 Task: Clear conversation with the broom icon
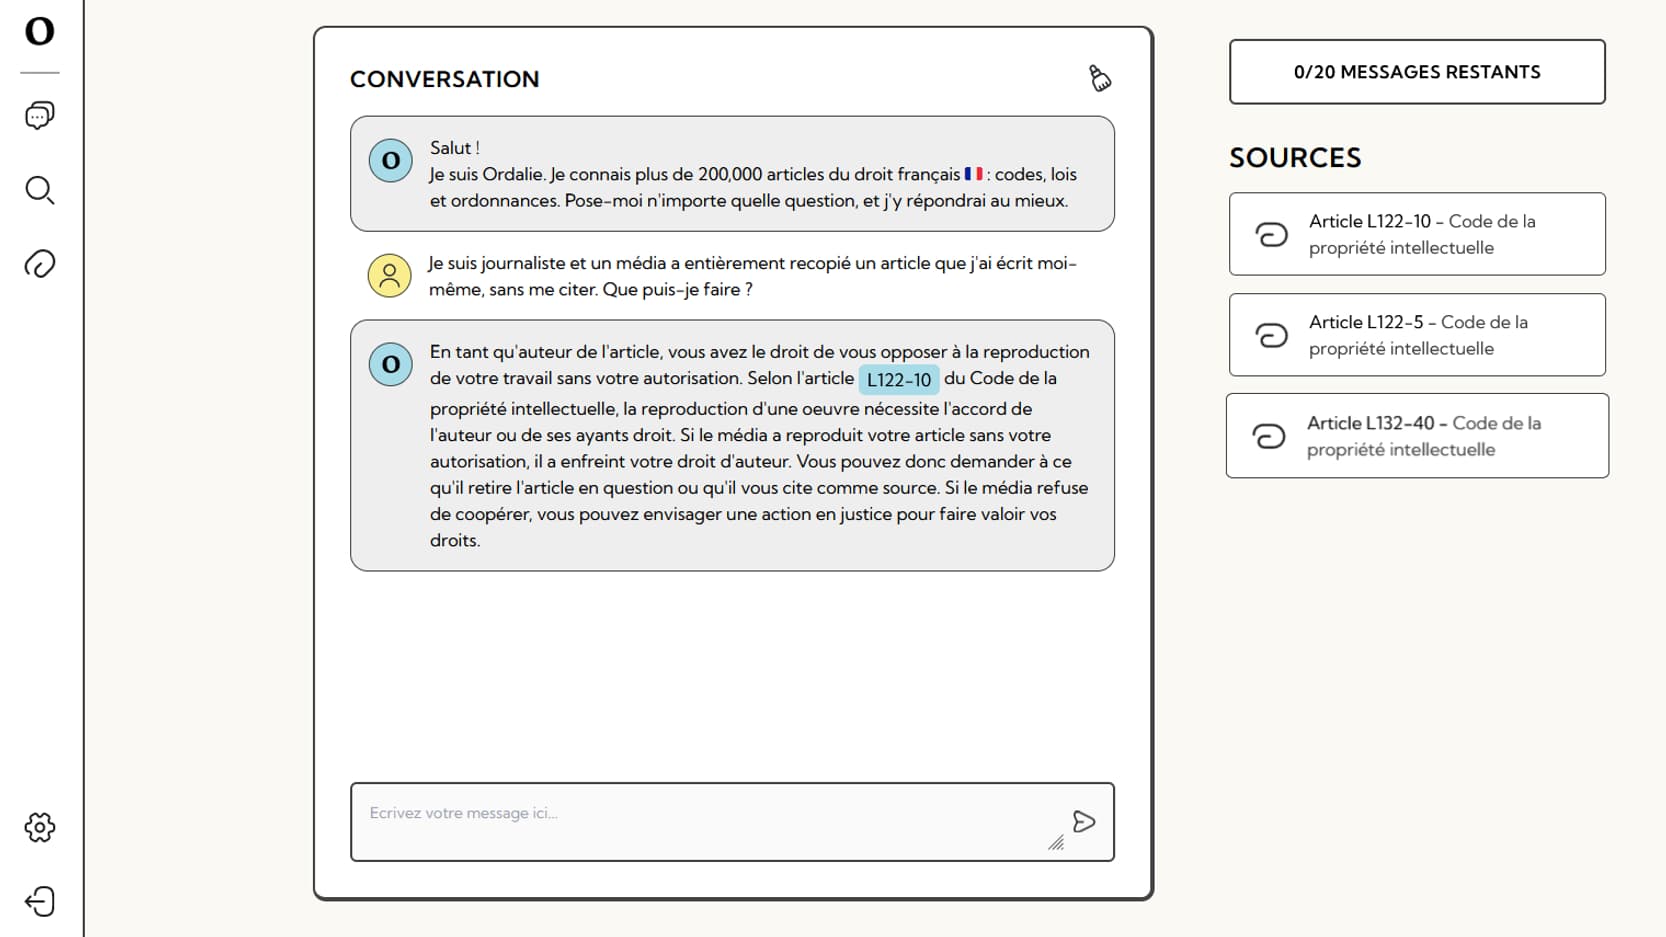click(1099, 78)
